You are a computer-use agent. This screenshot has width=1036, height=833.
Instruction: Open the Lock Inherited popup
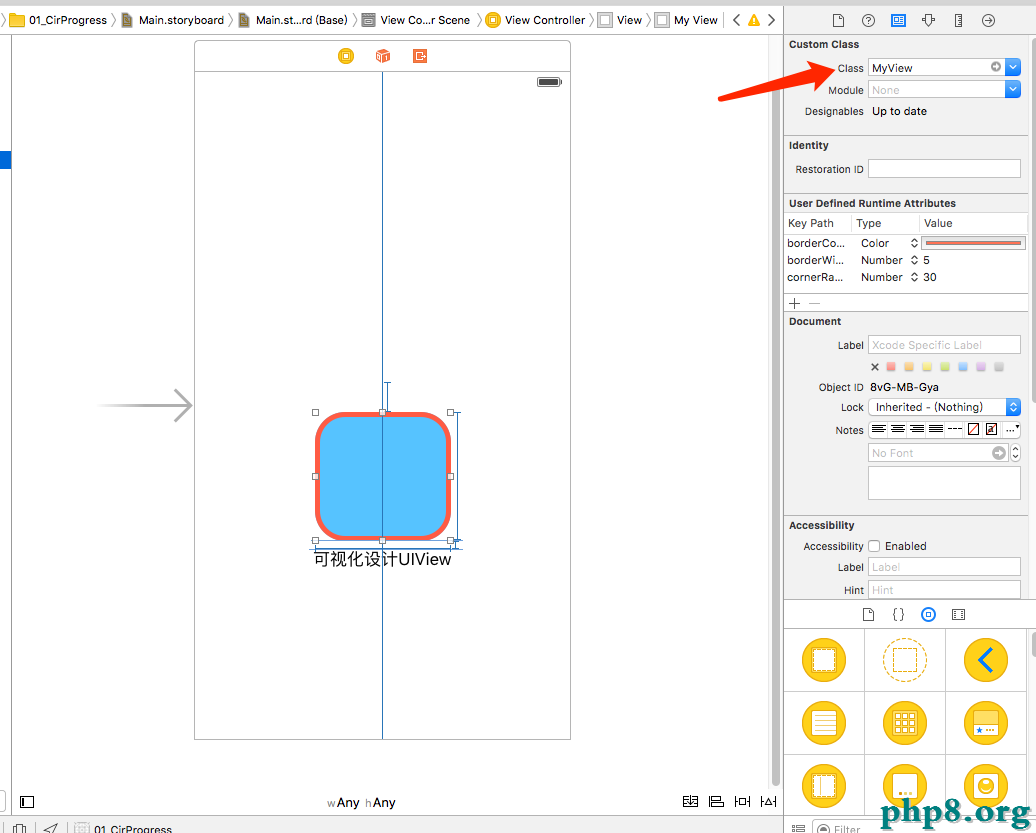coord(944,407)
